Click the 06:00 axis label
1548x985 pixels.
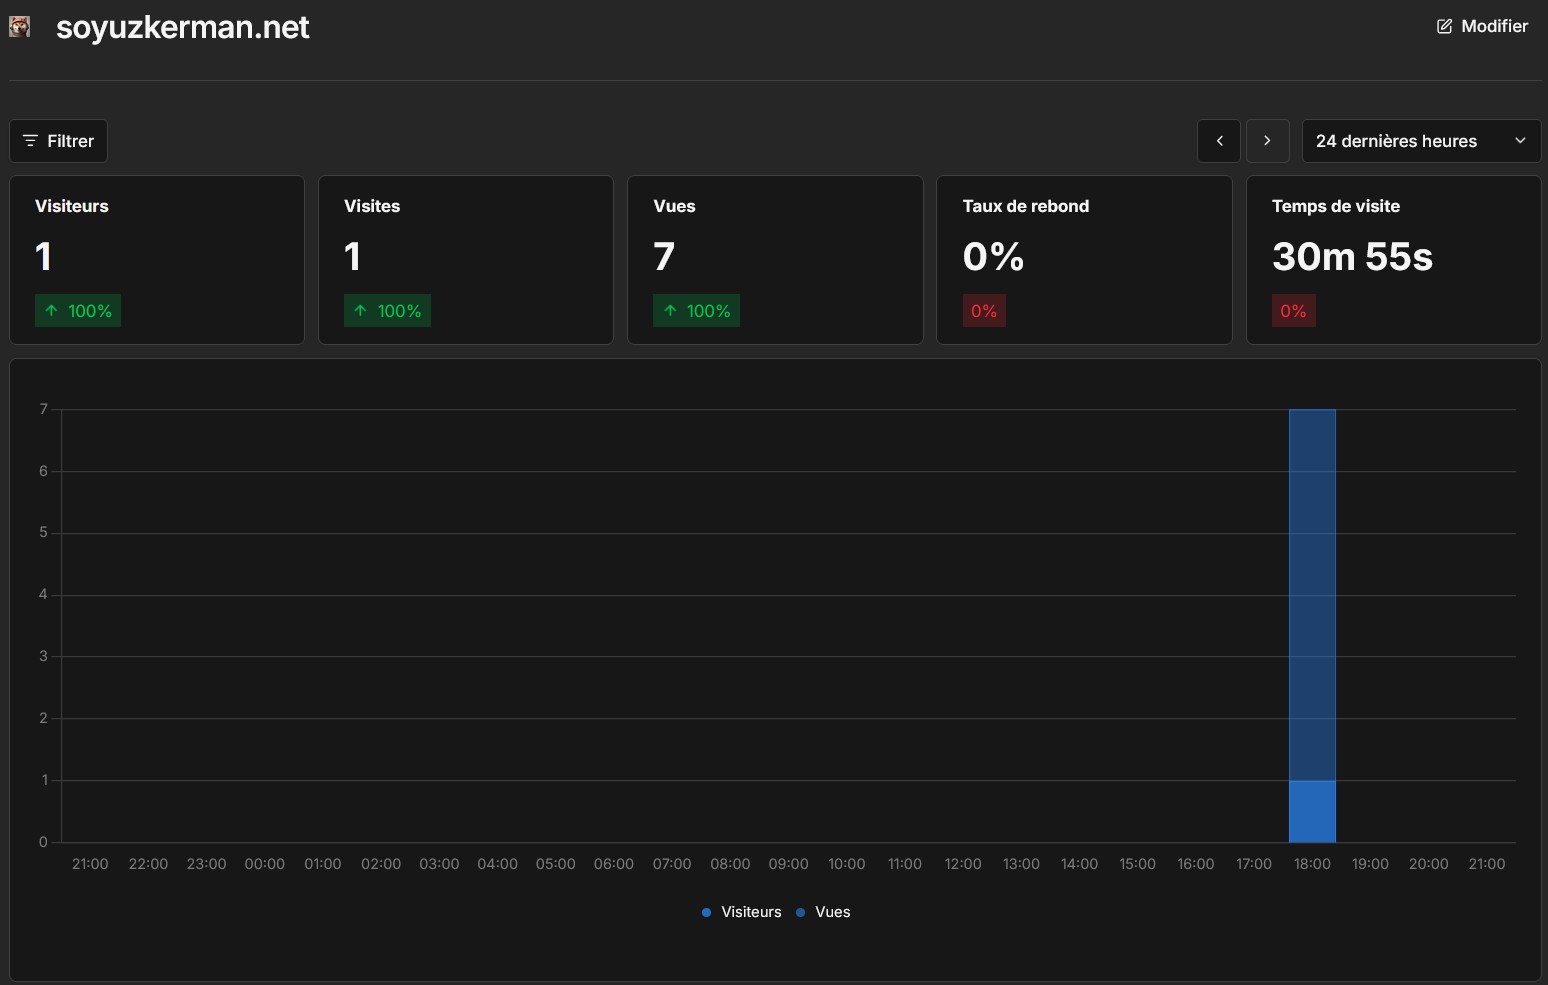613,864
